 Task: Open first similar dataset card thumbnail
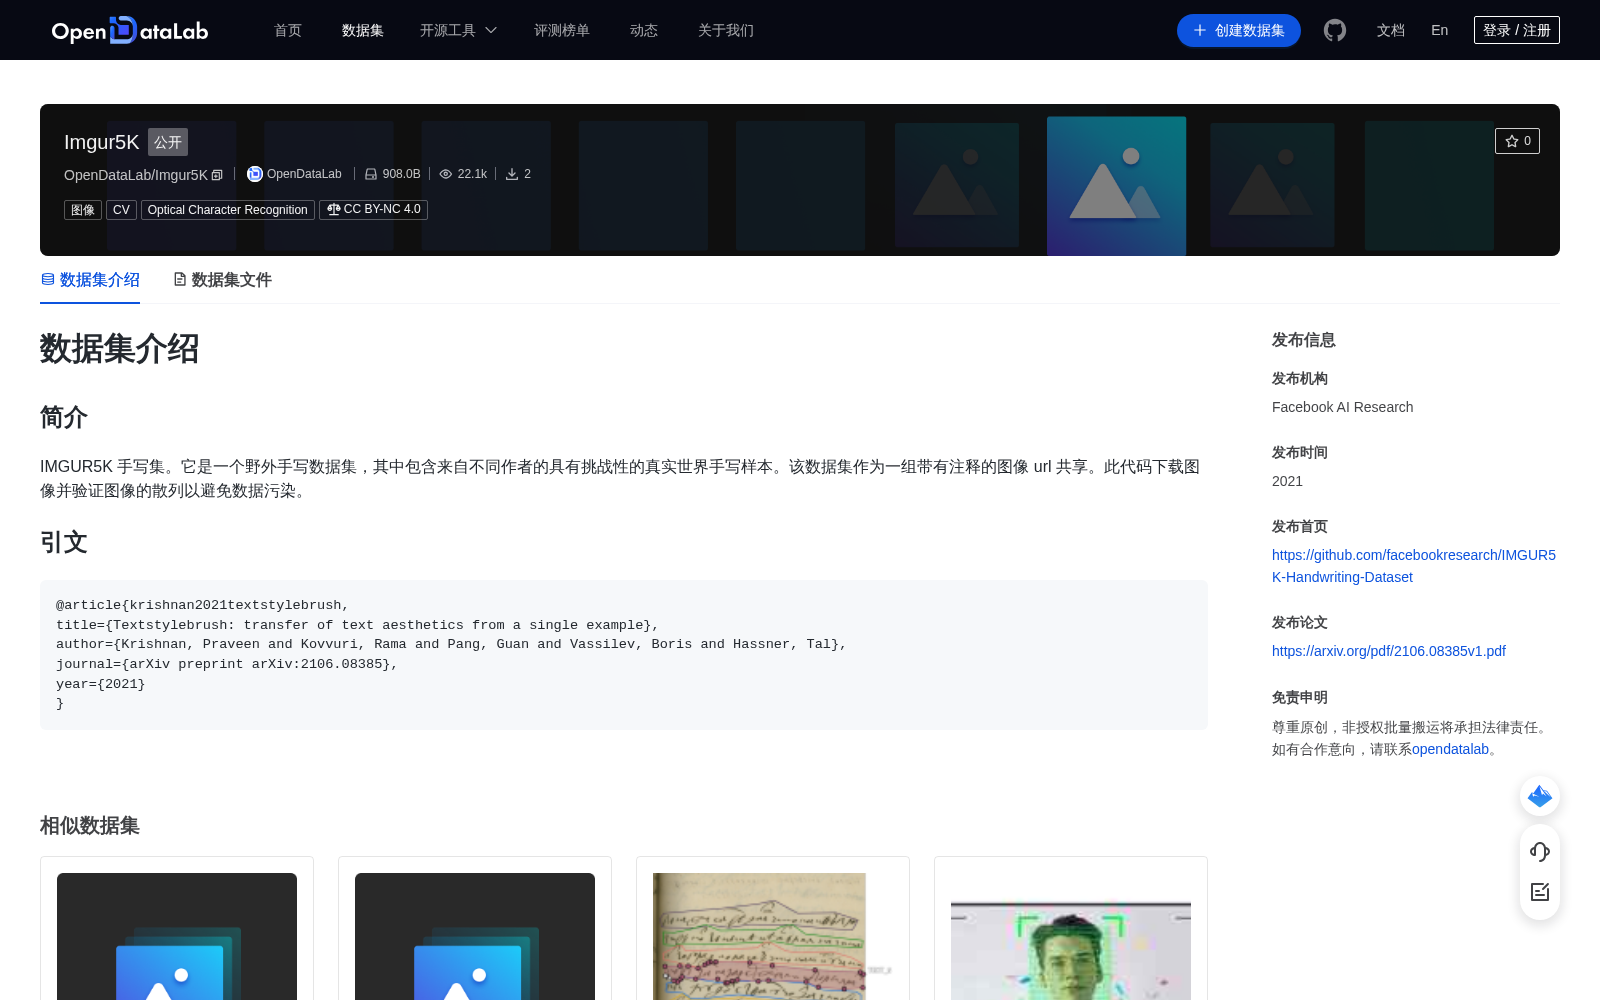click(x=177, y=936)
